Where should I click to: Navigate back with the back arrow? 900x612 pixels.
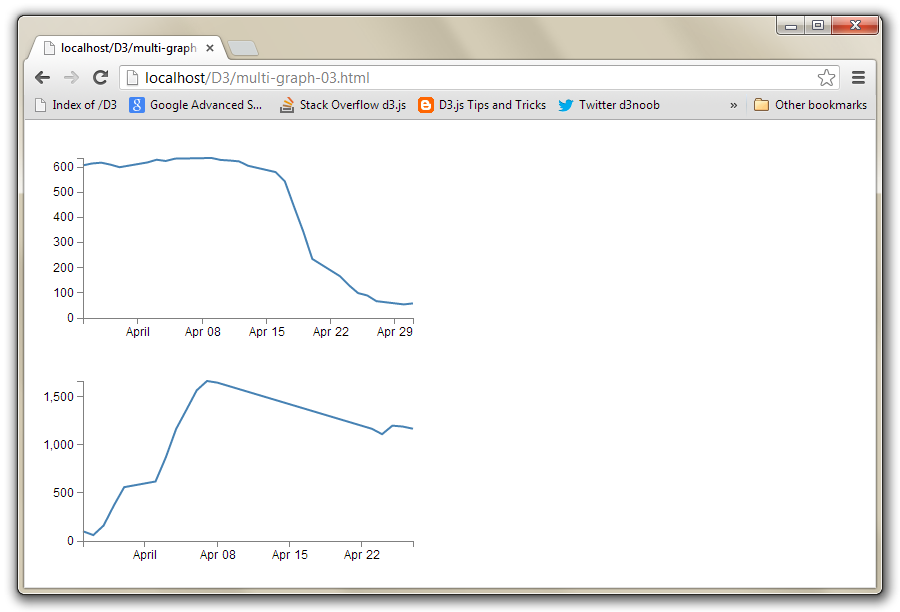point(42,77)
